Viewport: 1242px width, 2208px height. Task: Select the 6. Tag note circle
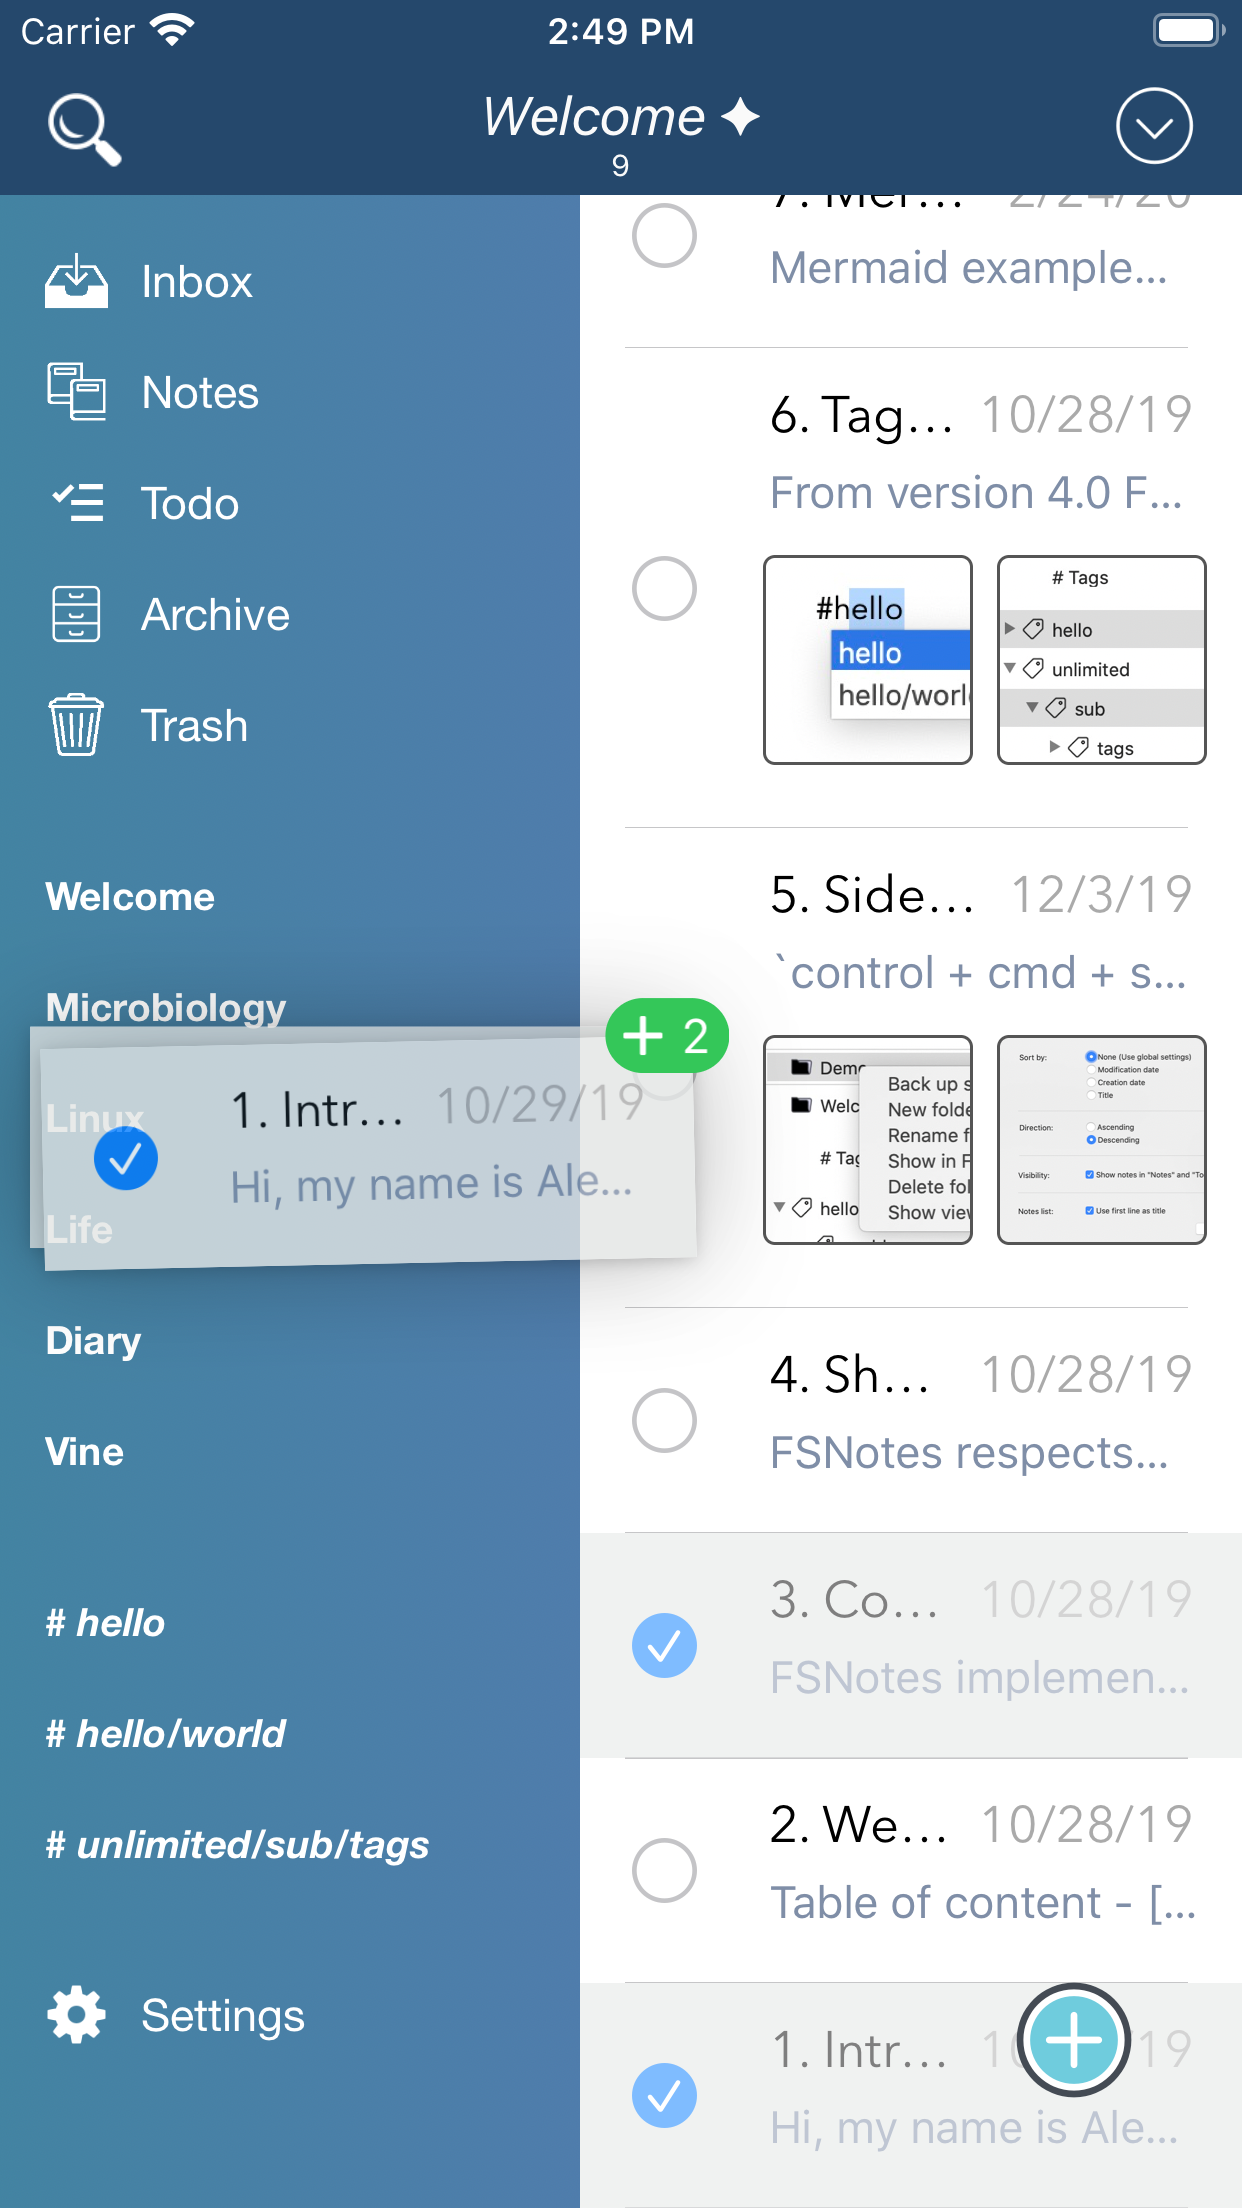(x=664, y=588)
